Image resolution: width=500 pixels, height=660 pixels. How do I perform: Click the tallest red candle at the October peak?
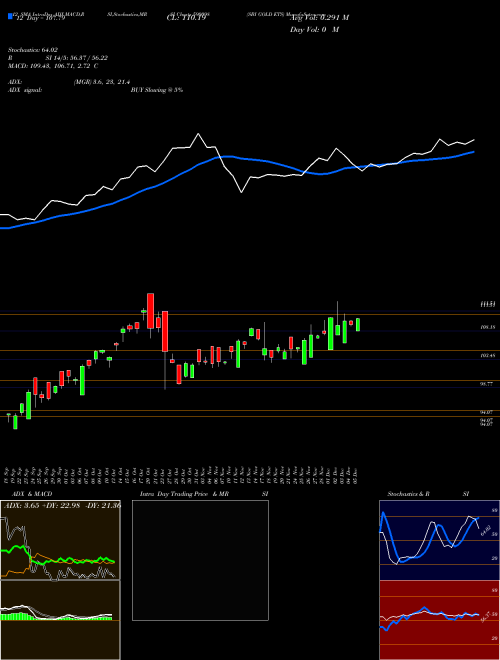[x=150, y=311]
